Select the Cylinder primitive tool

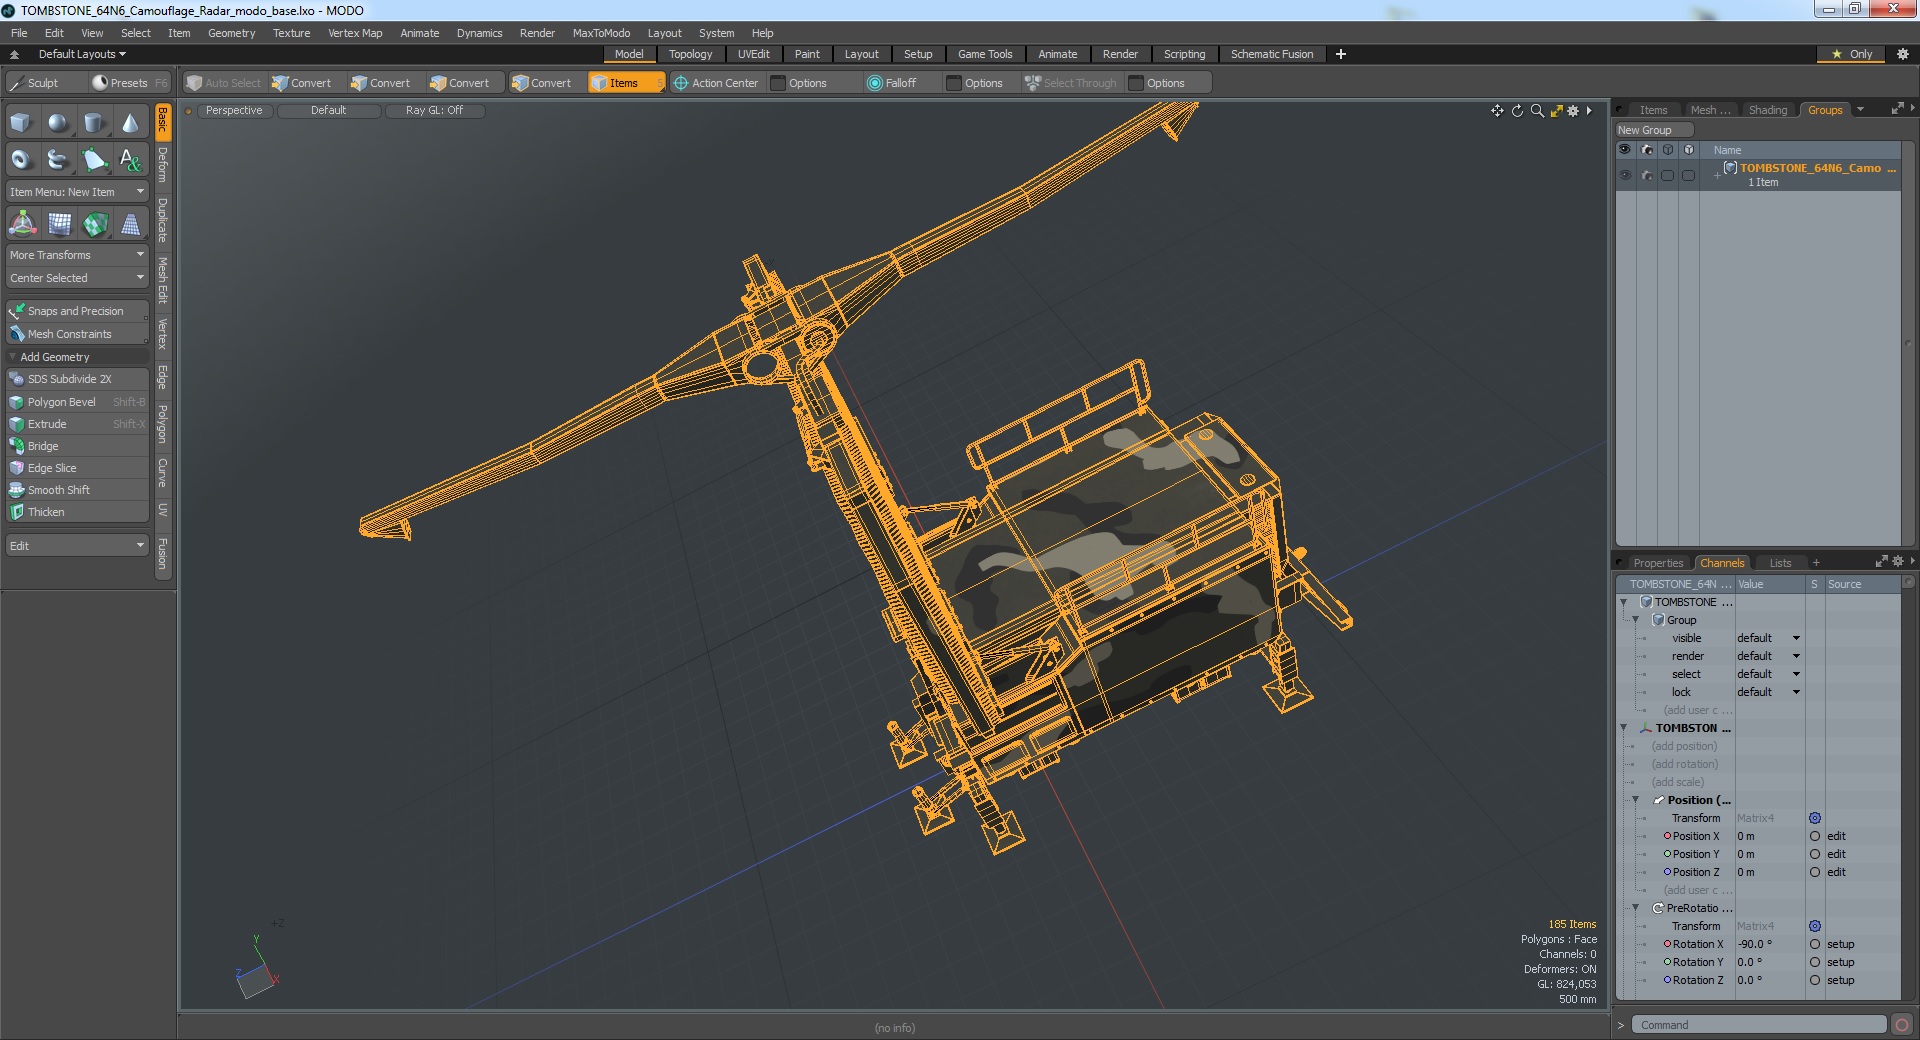click(94, 123)
